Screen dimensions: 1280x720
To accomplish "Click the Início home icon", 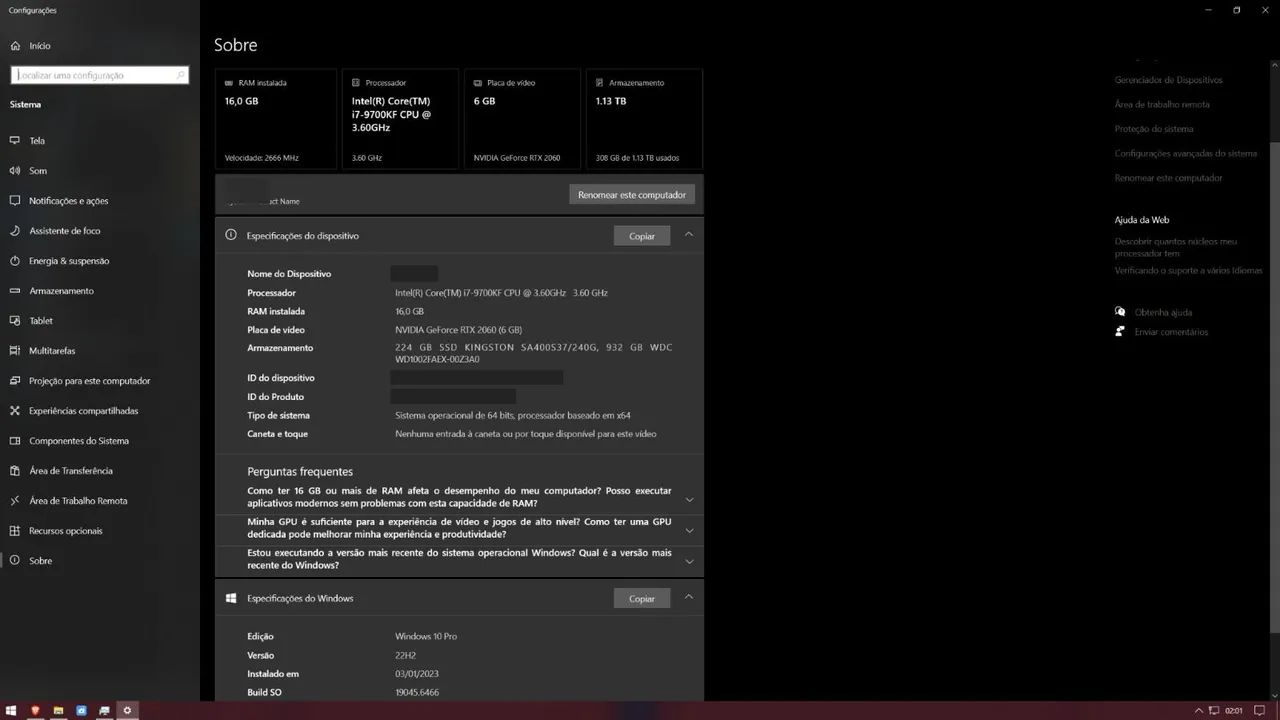I will 15,46.
